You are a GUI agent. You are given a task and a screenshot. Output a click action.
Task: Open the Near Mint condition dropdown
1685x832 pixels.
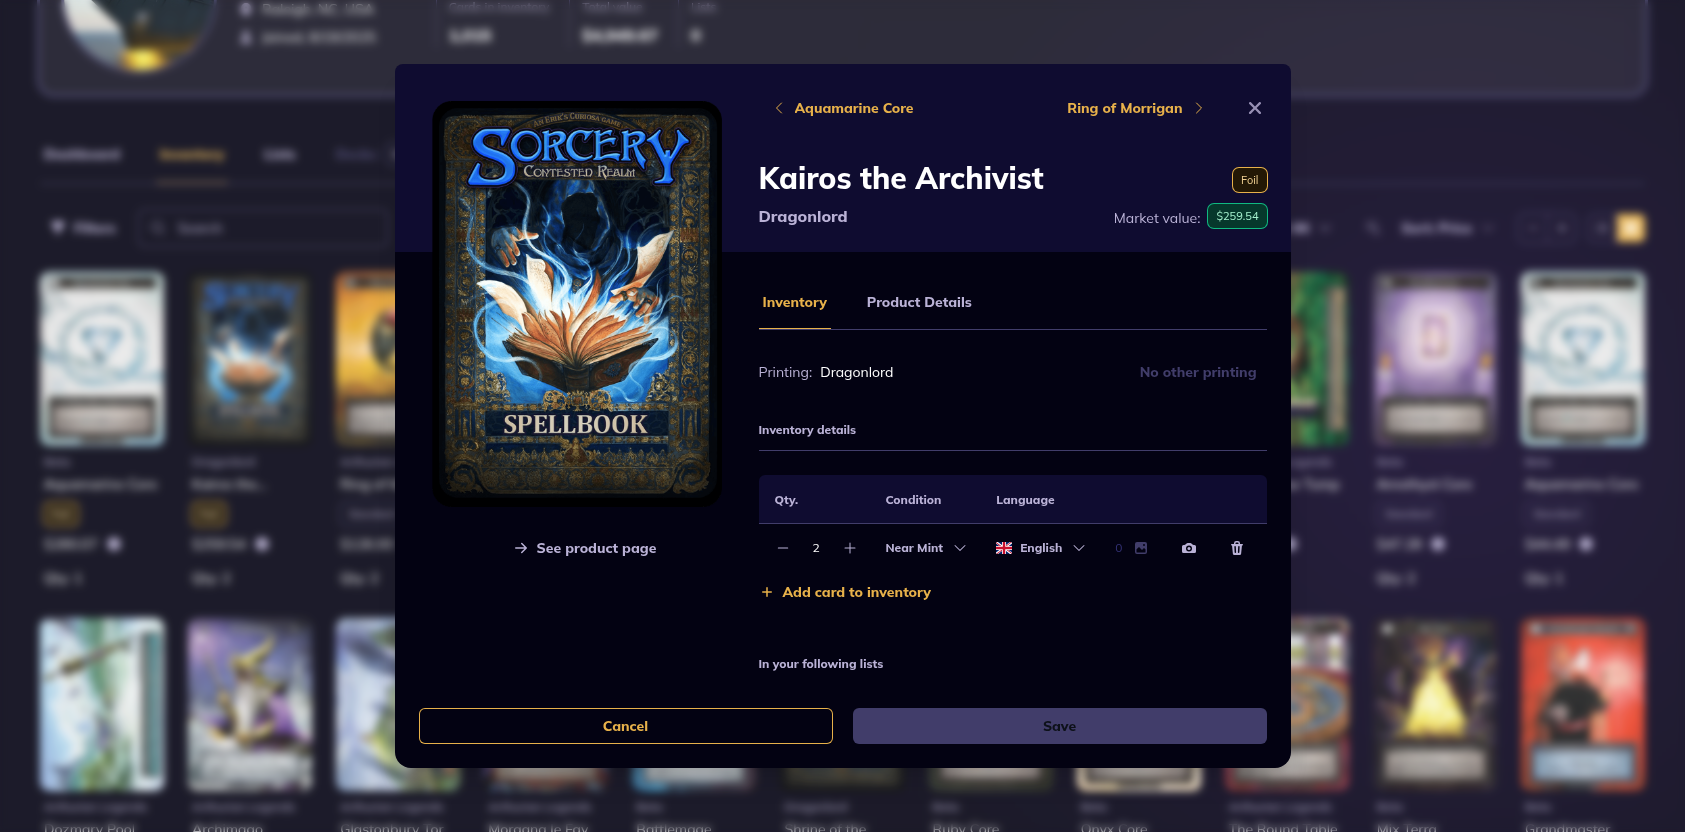point(925,548)
